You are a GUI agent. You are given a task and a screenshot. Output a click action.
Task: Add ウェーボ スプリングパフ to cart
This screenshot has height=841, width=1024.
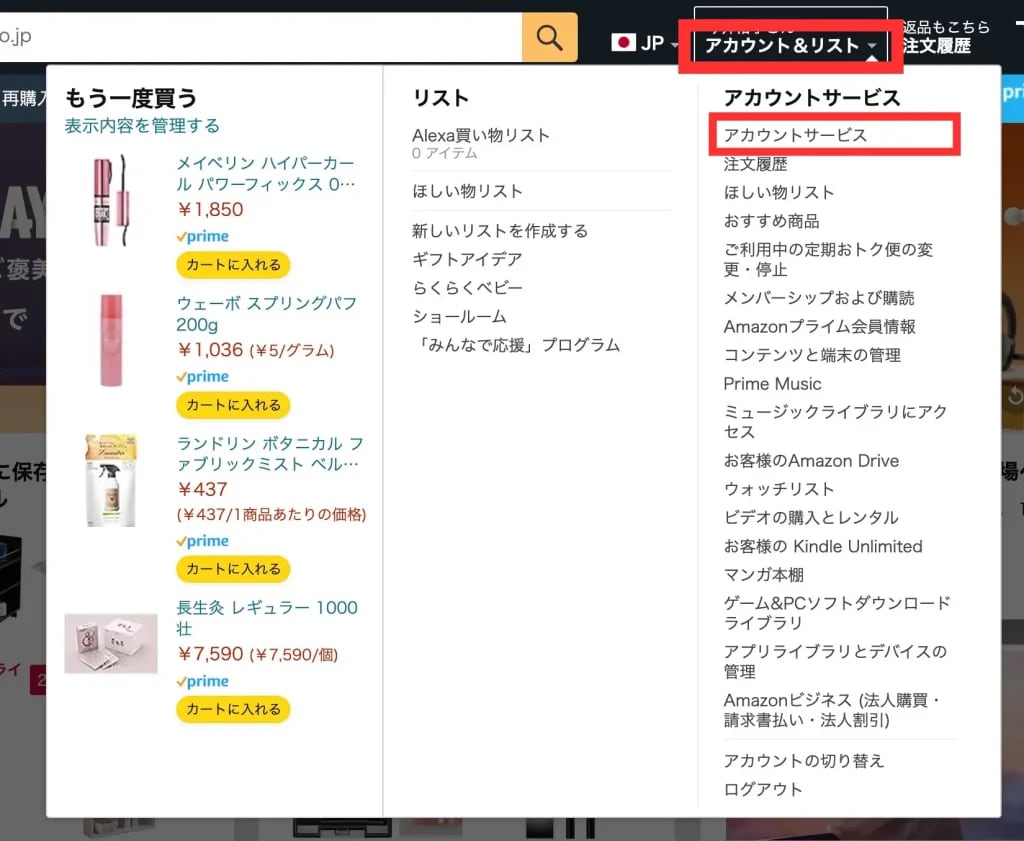(232, 406)
